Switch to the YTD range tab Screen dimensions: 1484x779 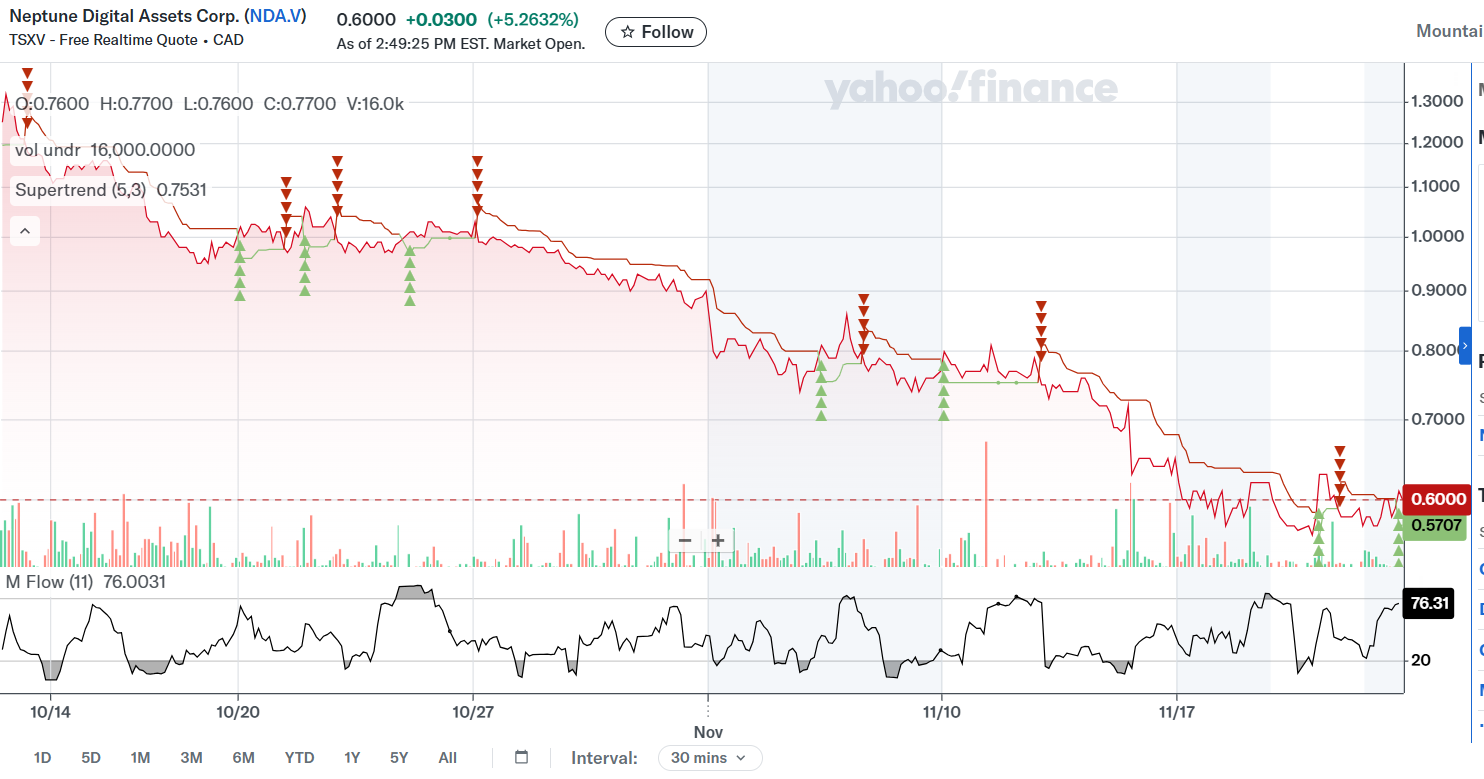299,758
